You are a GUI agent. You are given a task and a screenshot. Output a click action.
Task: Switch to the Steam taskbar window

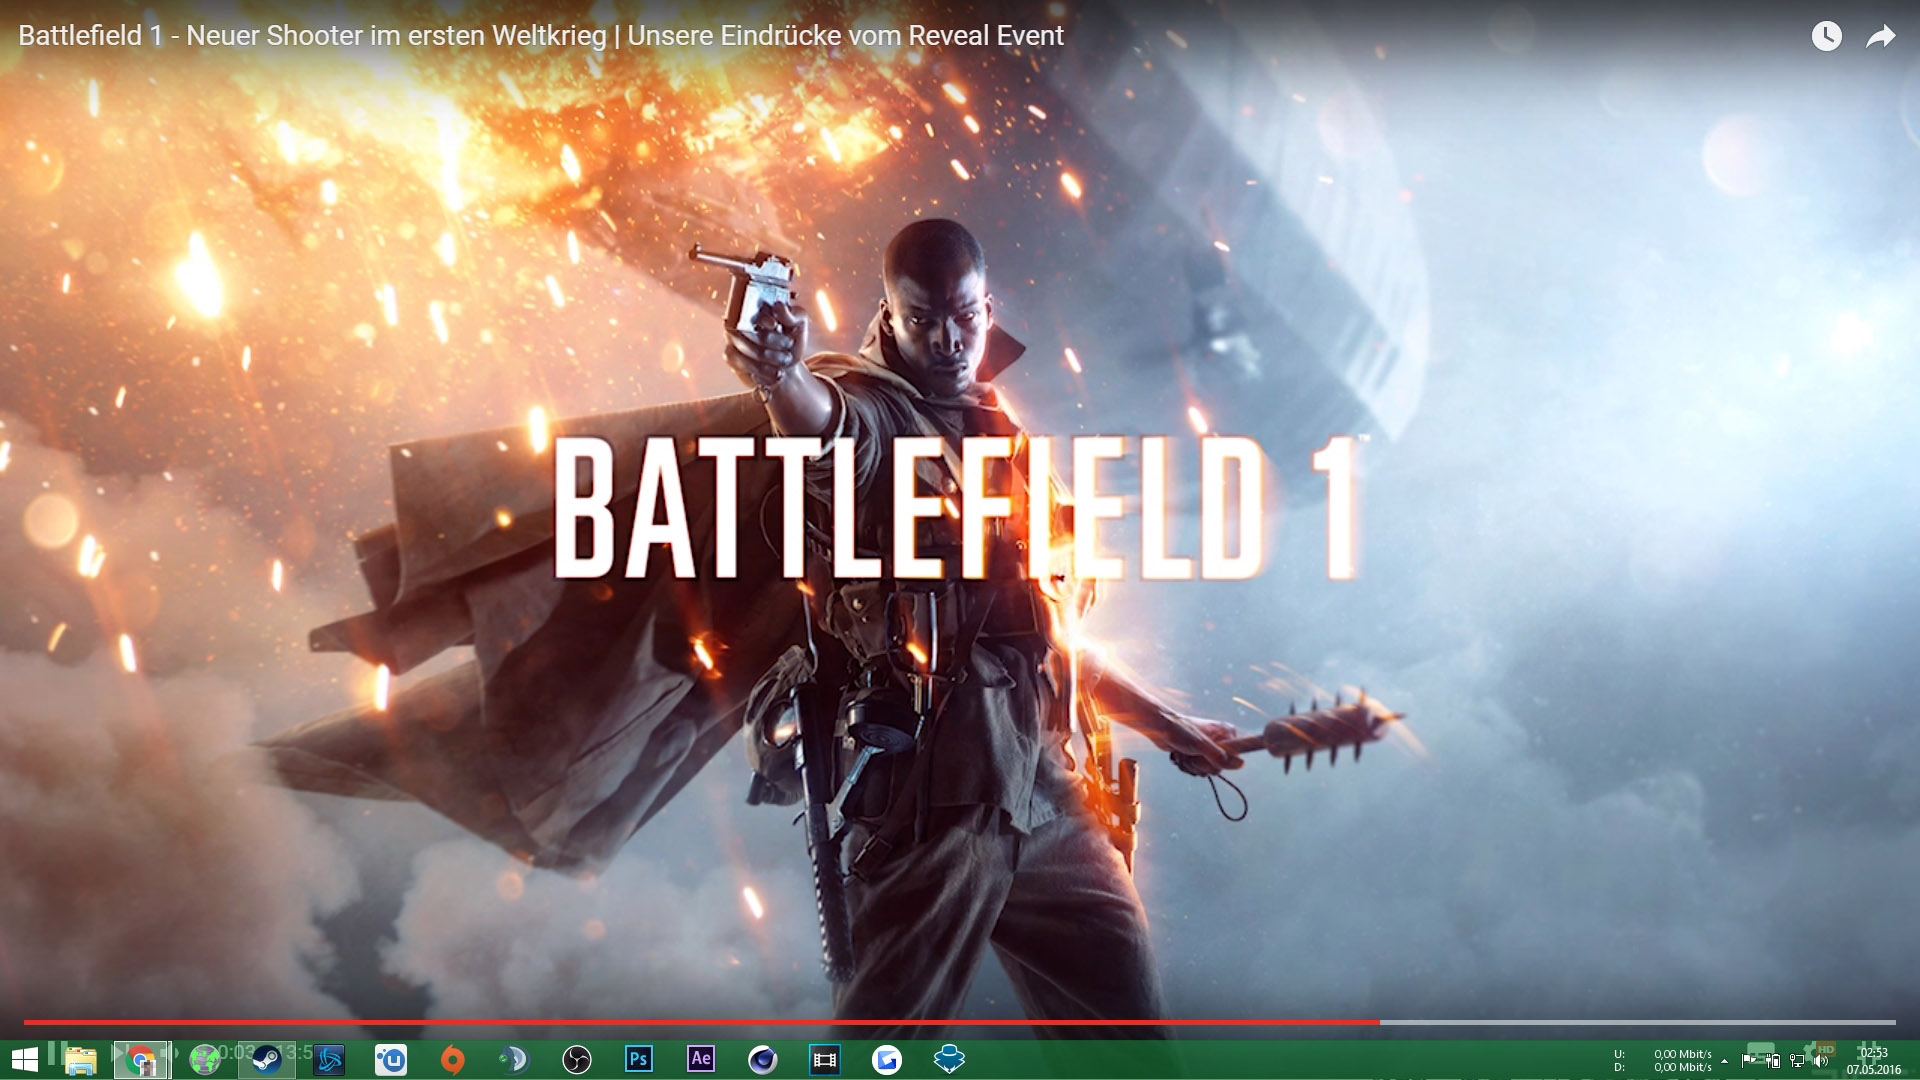266,1059
